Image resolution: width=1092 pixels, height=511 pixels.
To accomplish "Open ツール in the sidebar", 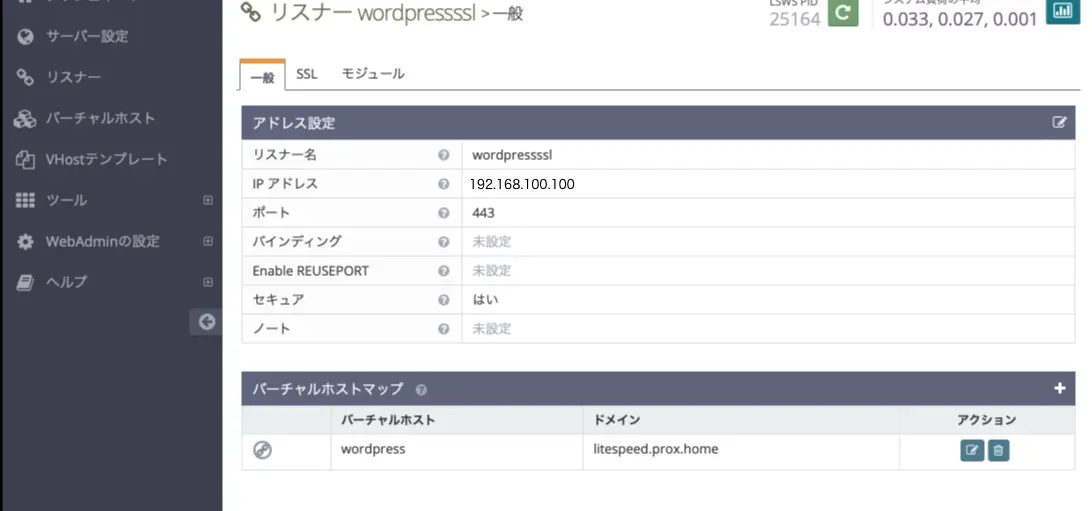I will click(66, 201).
